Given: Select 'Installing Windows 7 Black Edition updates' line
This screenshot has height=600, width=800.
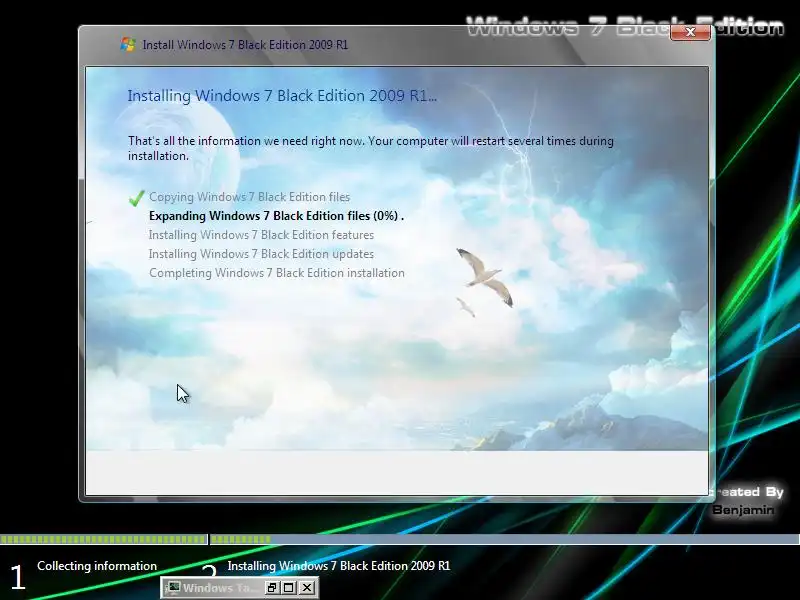Looking at the screenshot, I should (261, 254).
